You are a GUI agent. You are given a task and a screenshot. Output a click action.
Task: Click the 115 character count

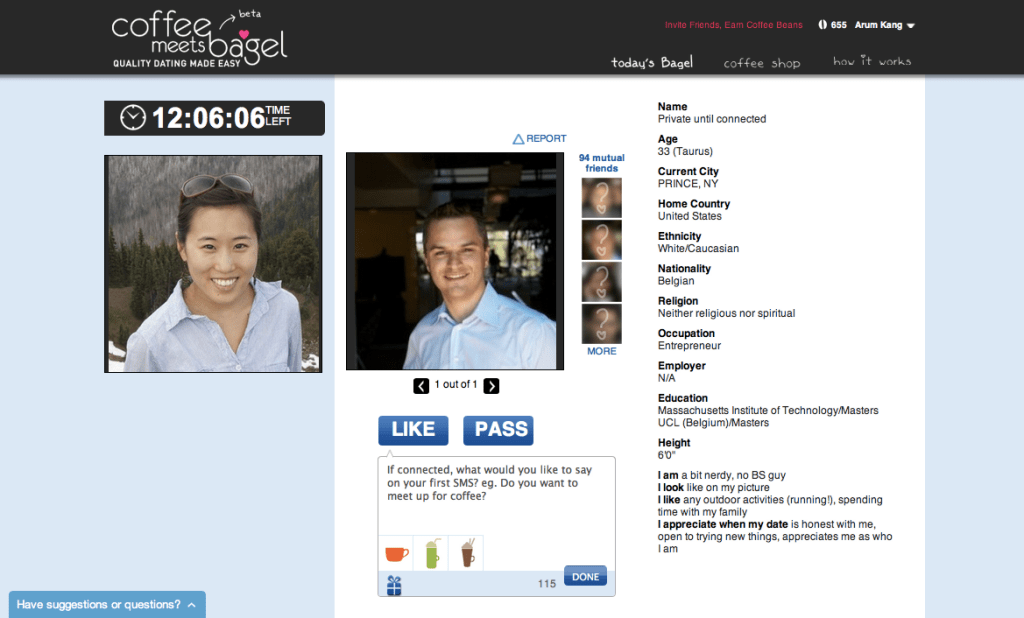547,583
